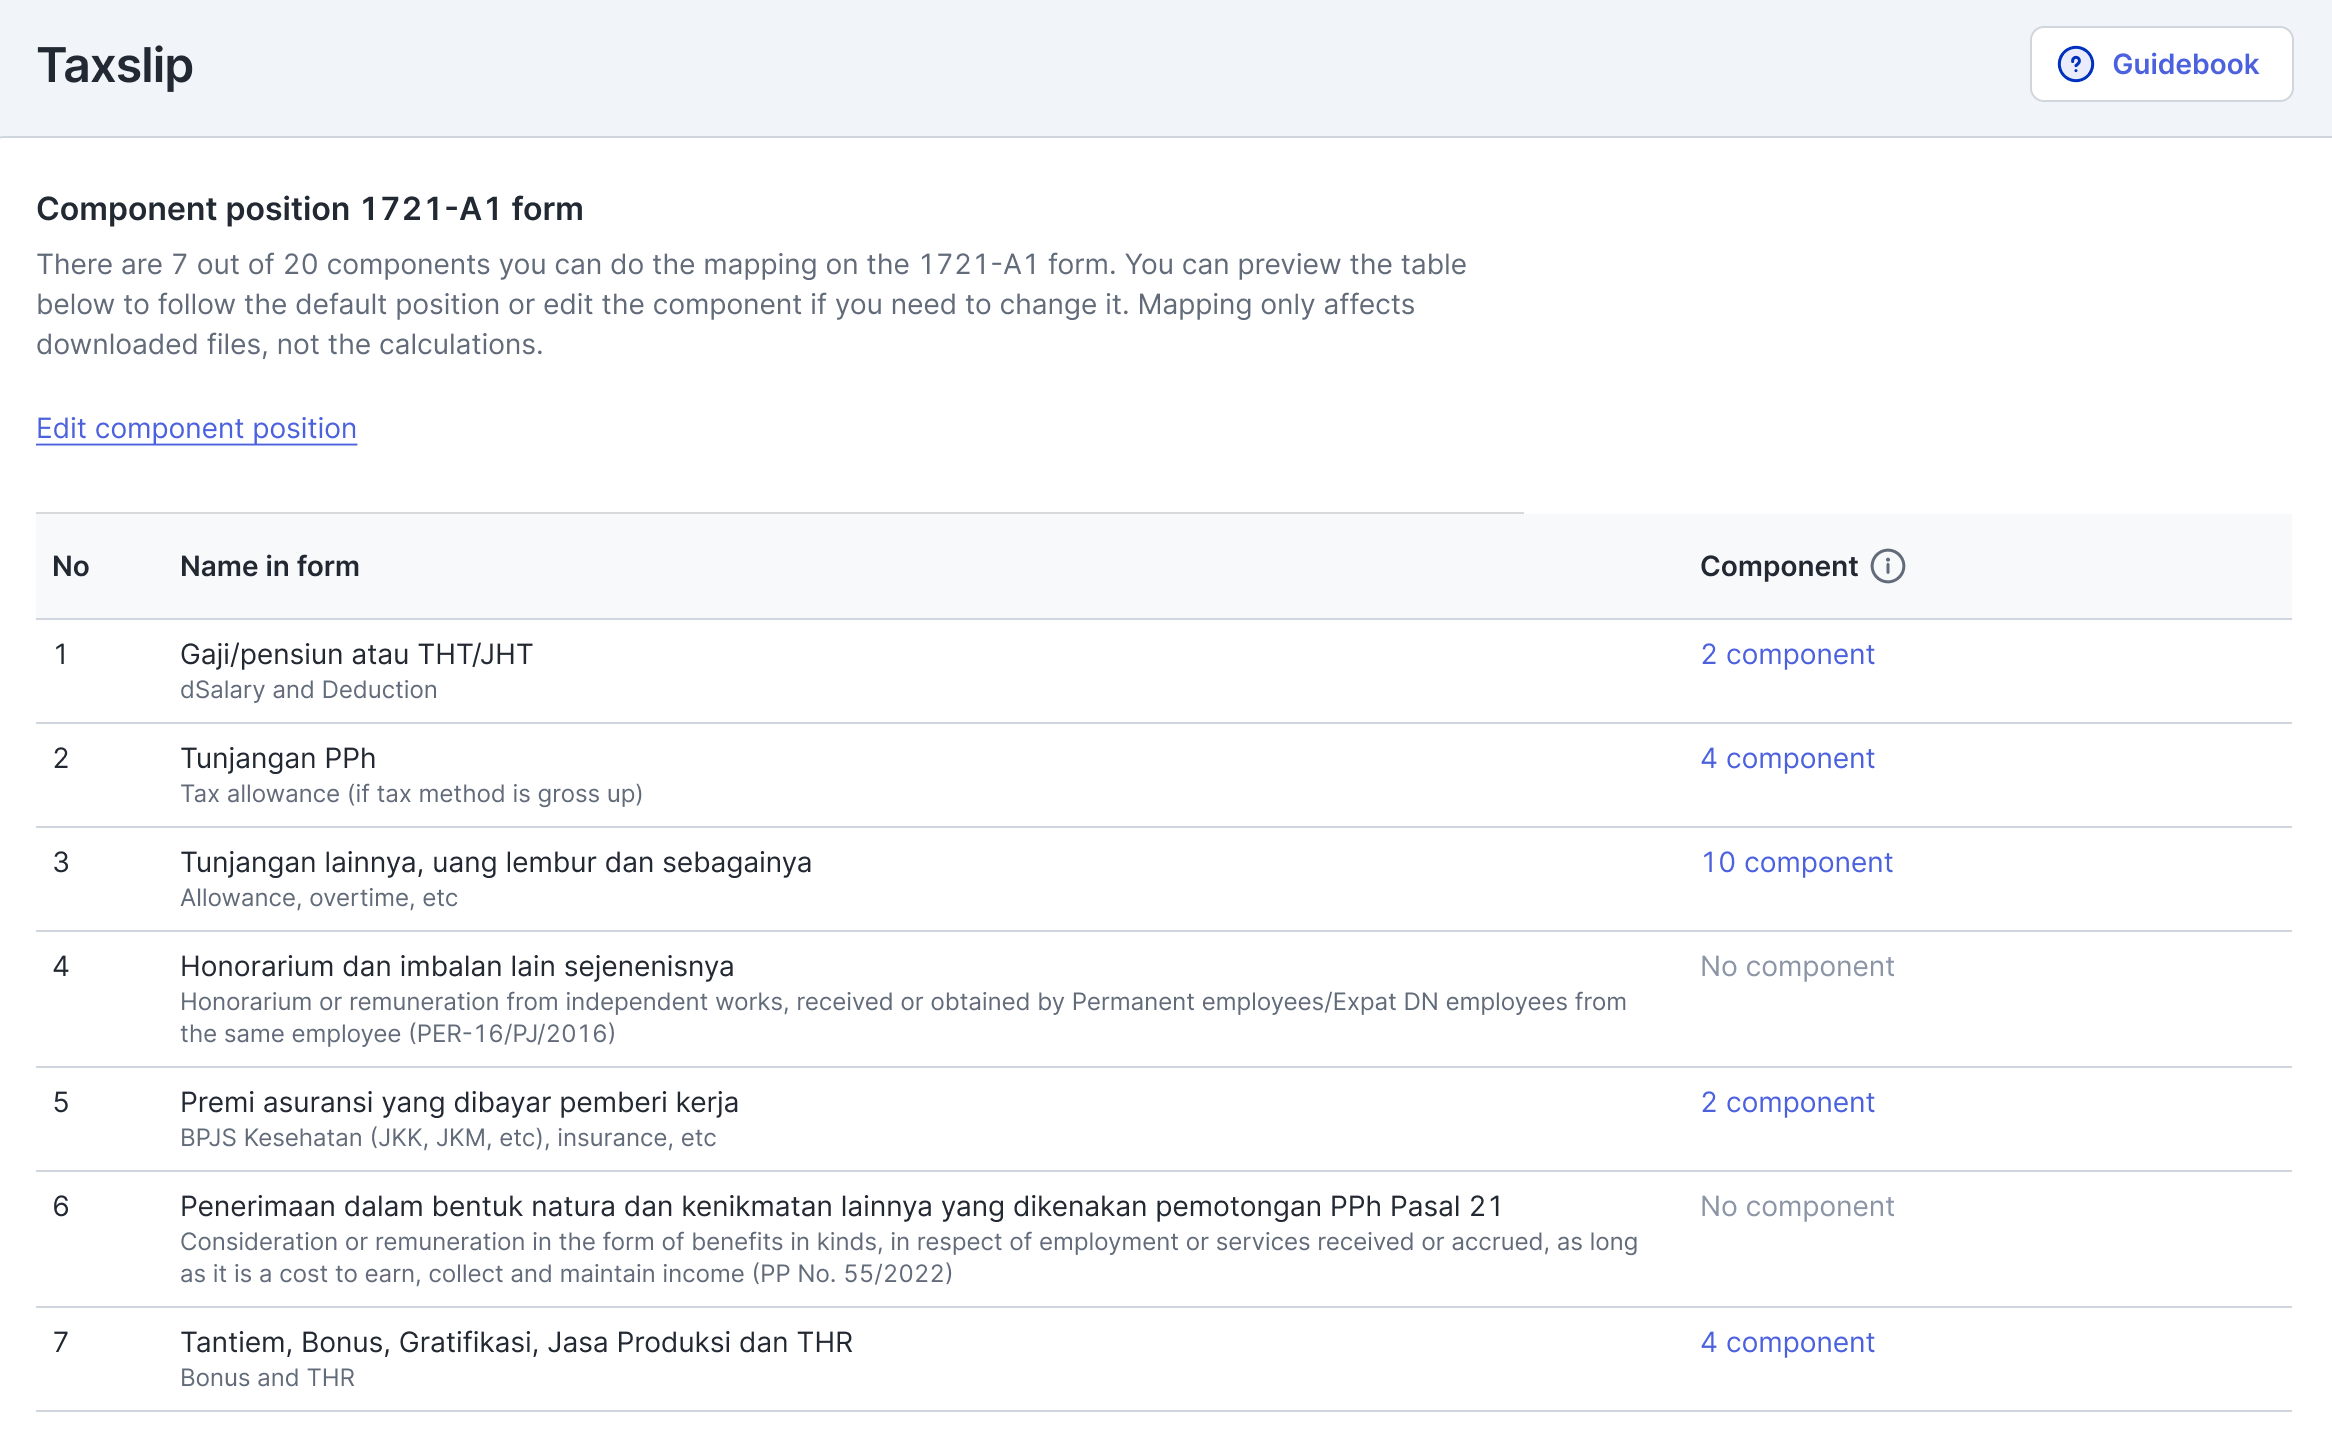The width and height of the screenshot is (2332, 1448).
Task: Select the Tunjangan PPh row name
Action: coord(278,758)
